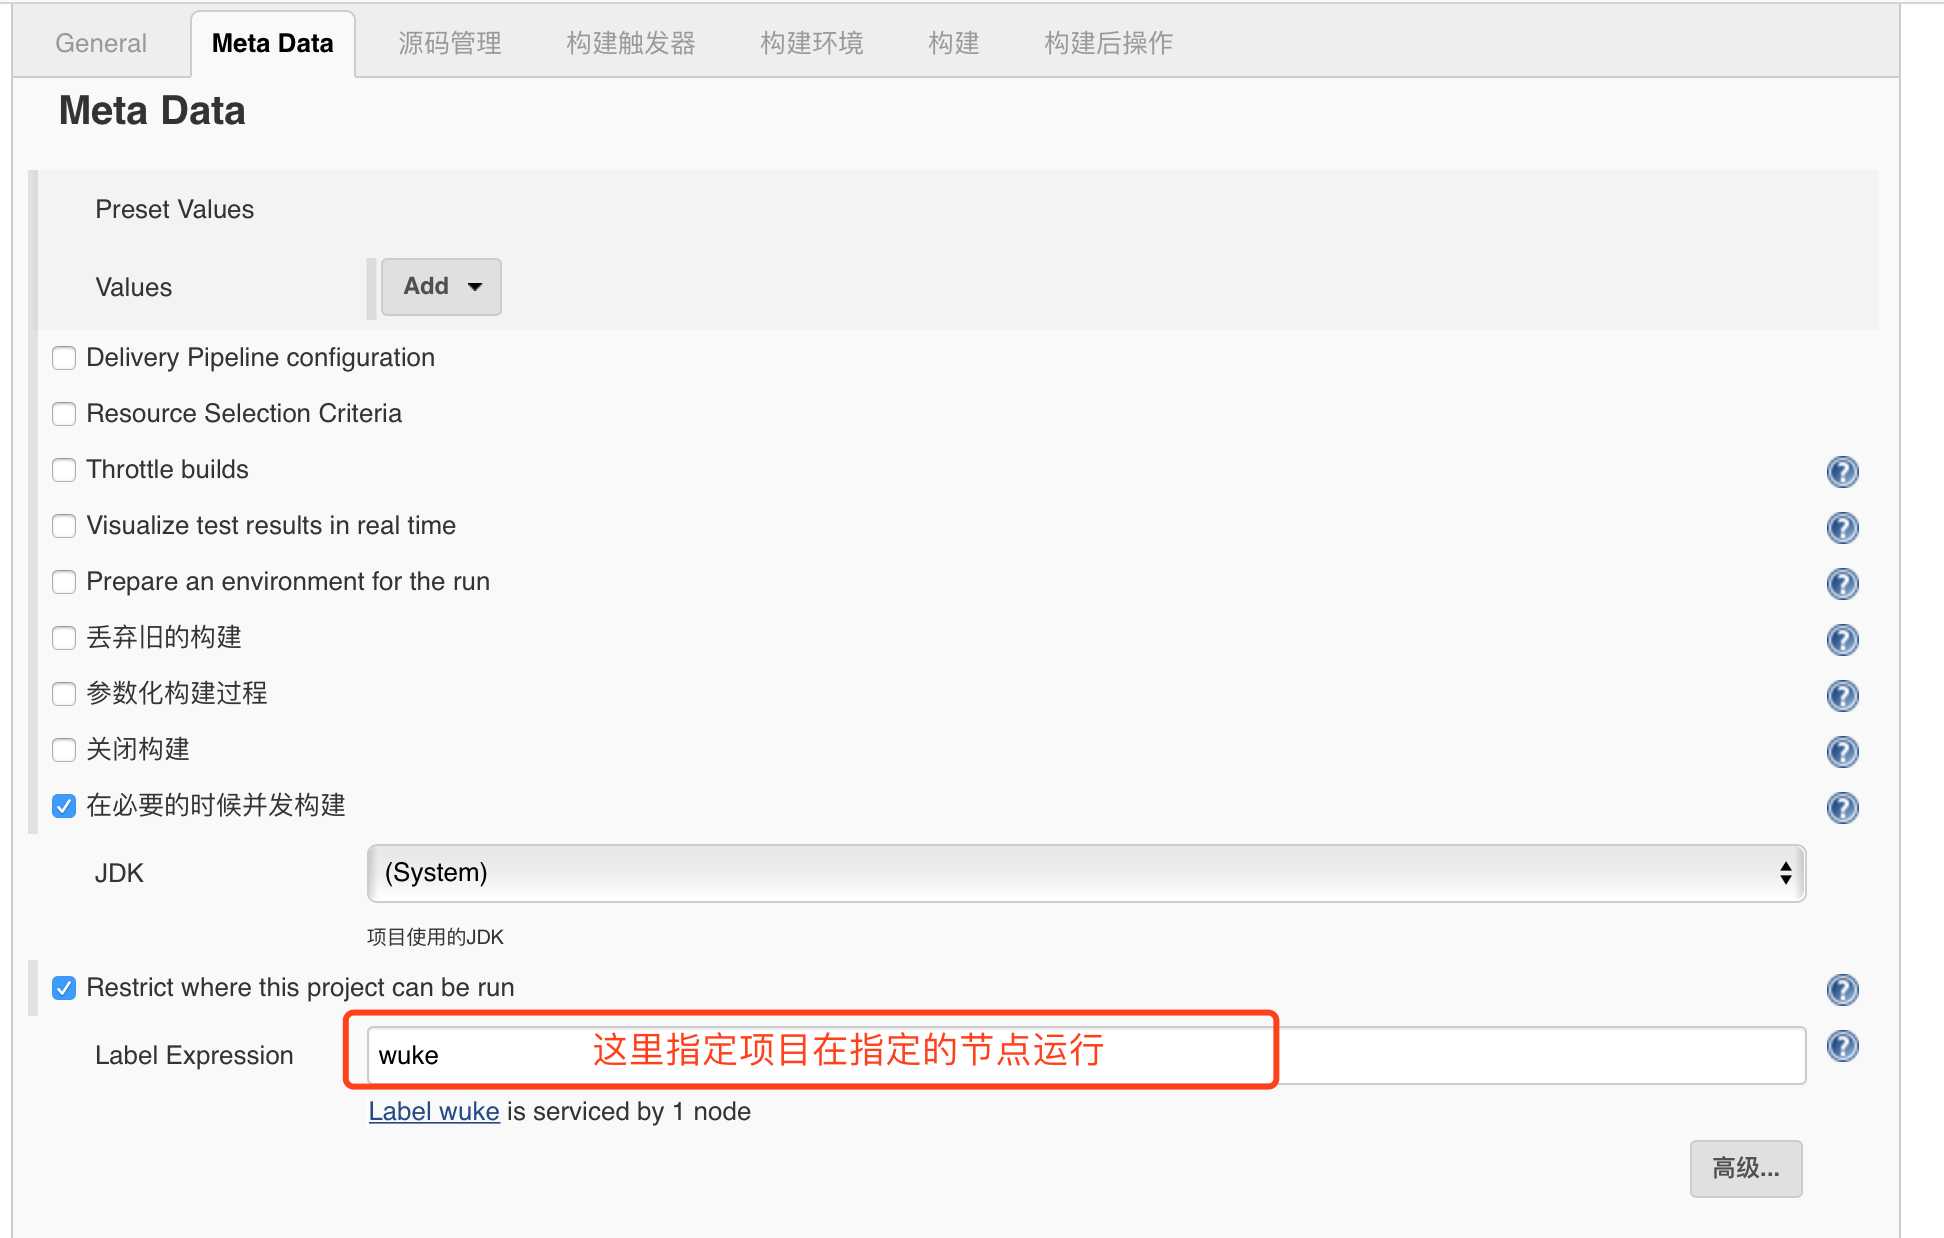Open help for Restrict where this project can be run

click(x=1842, y=989)
